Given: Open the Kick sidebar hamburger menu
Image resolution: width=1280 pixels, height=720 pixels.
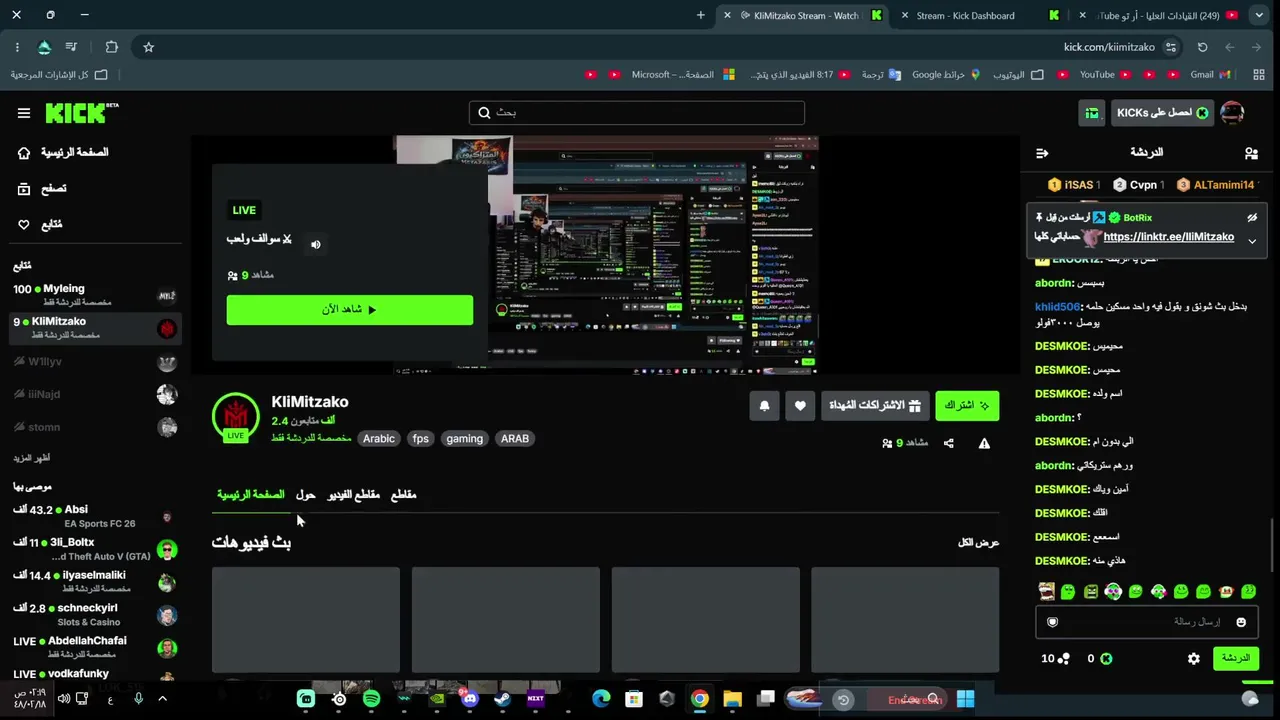Looking at the screenshot, I should tap(24, 113).
